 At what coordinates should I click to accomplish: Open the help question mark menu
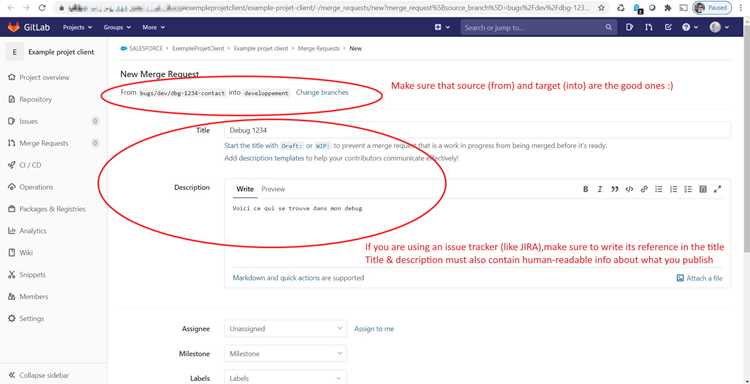click(690, 28)
